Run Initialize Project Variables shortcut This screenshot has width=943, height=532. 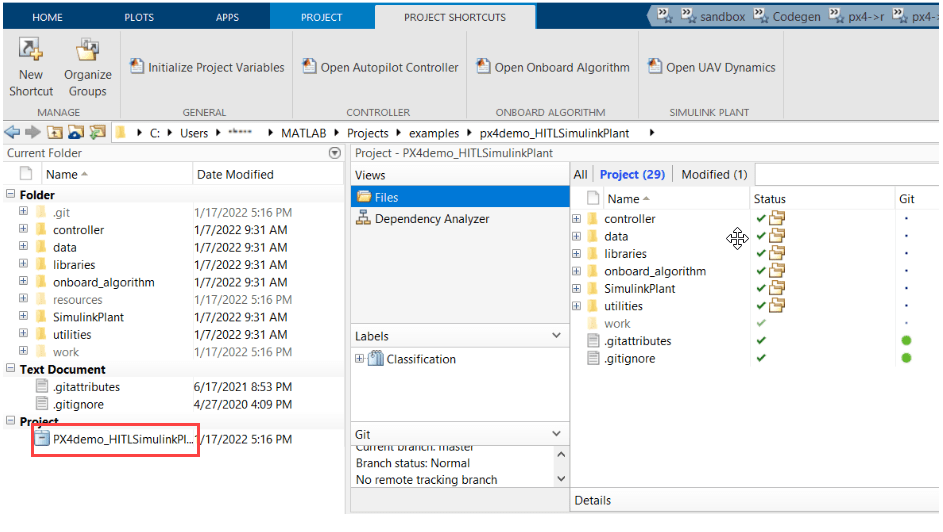(x=207, y=67)
